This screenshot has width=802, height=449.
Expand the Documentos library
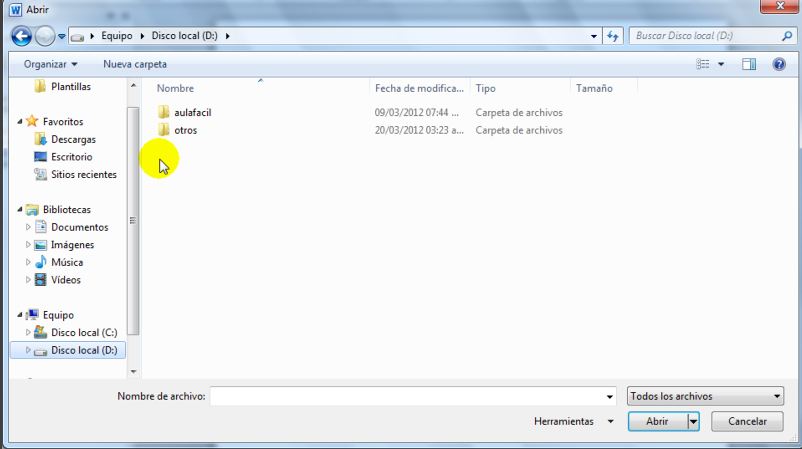coord(28,227)
